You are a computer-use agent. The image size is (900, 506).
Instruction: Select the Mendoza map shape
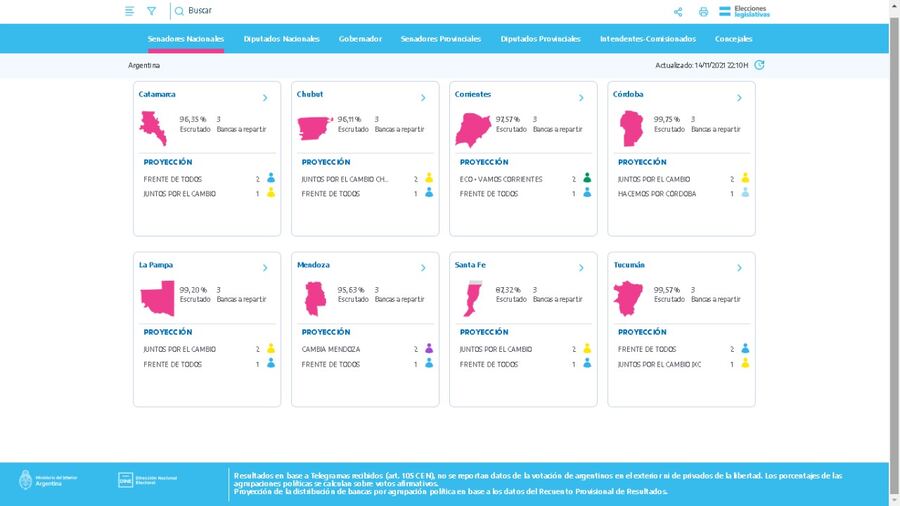[315, 298]
